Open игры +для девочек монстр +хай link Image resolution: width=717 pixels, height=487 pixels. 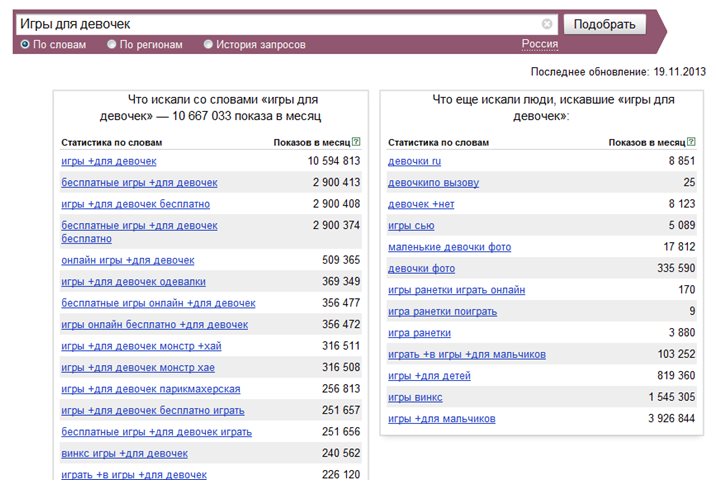click(x=141, y=346)
